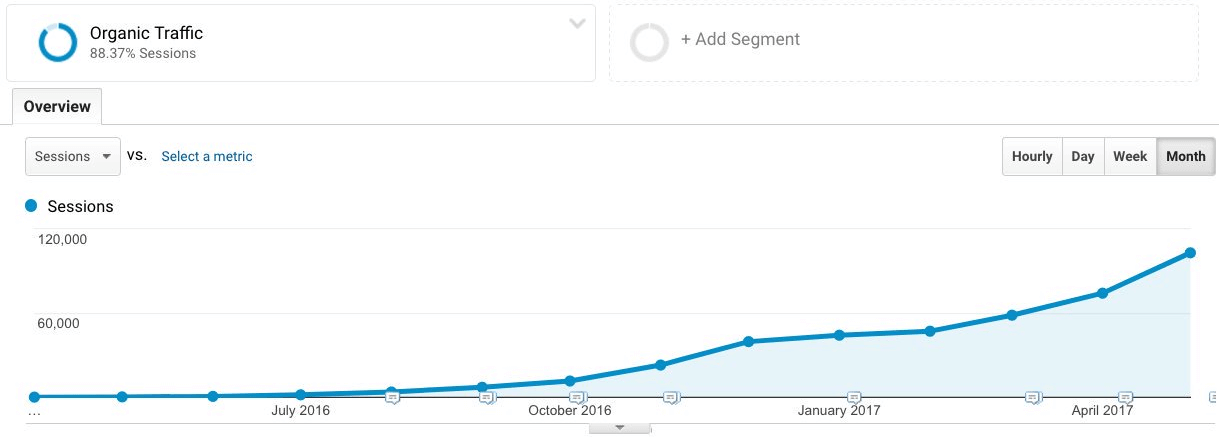The height and width of the screenshot is (437, 1219).
Task: Expand the Organic Traffic segment chevron
Action: tap(577, 24)
